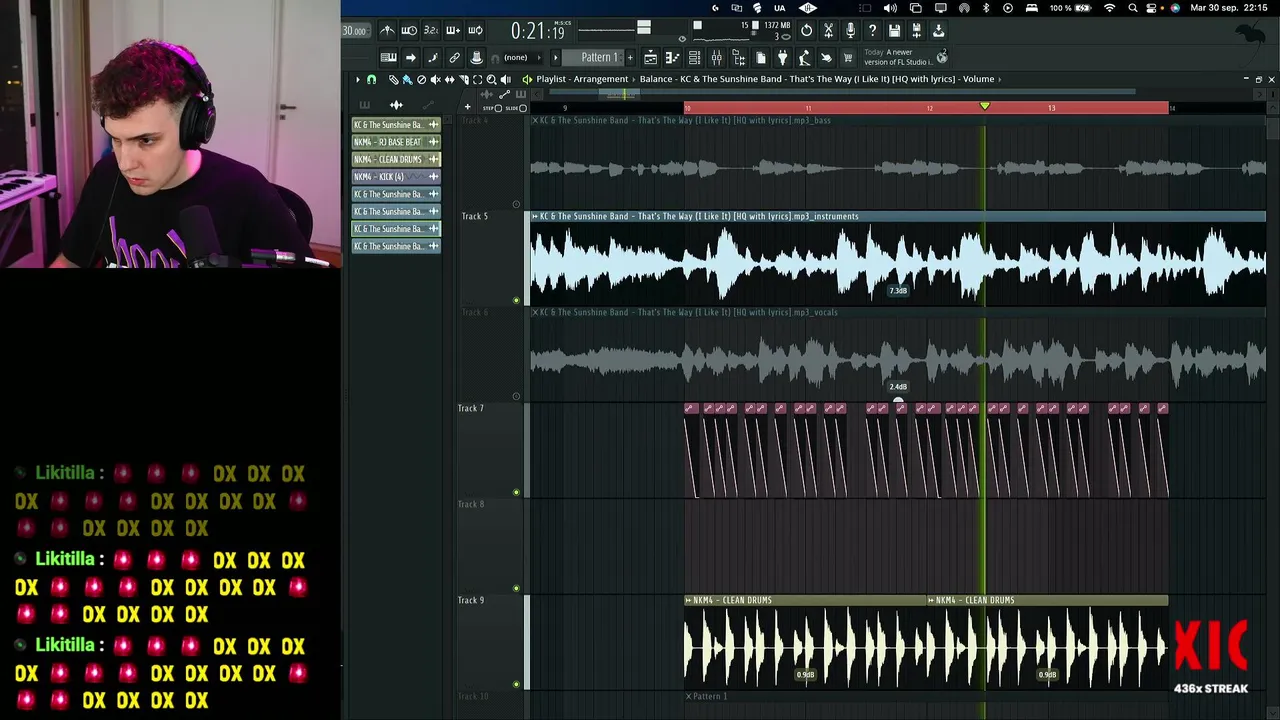
Task: Toggle SLIDE mode checkbox
Action: (522, 108)
